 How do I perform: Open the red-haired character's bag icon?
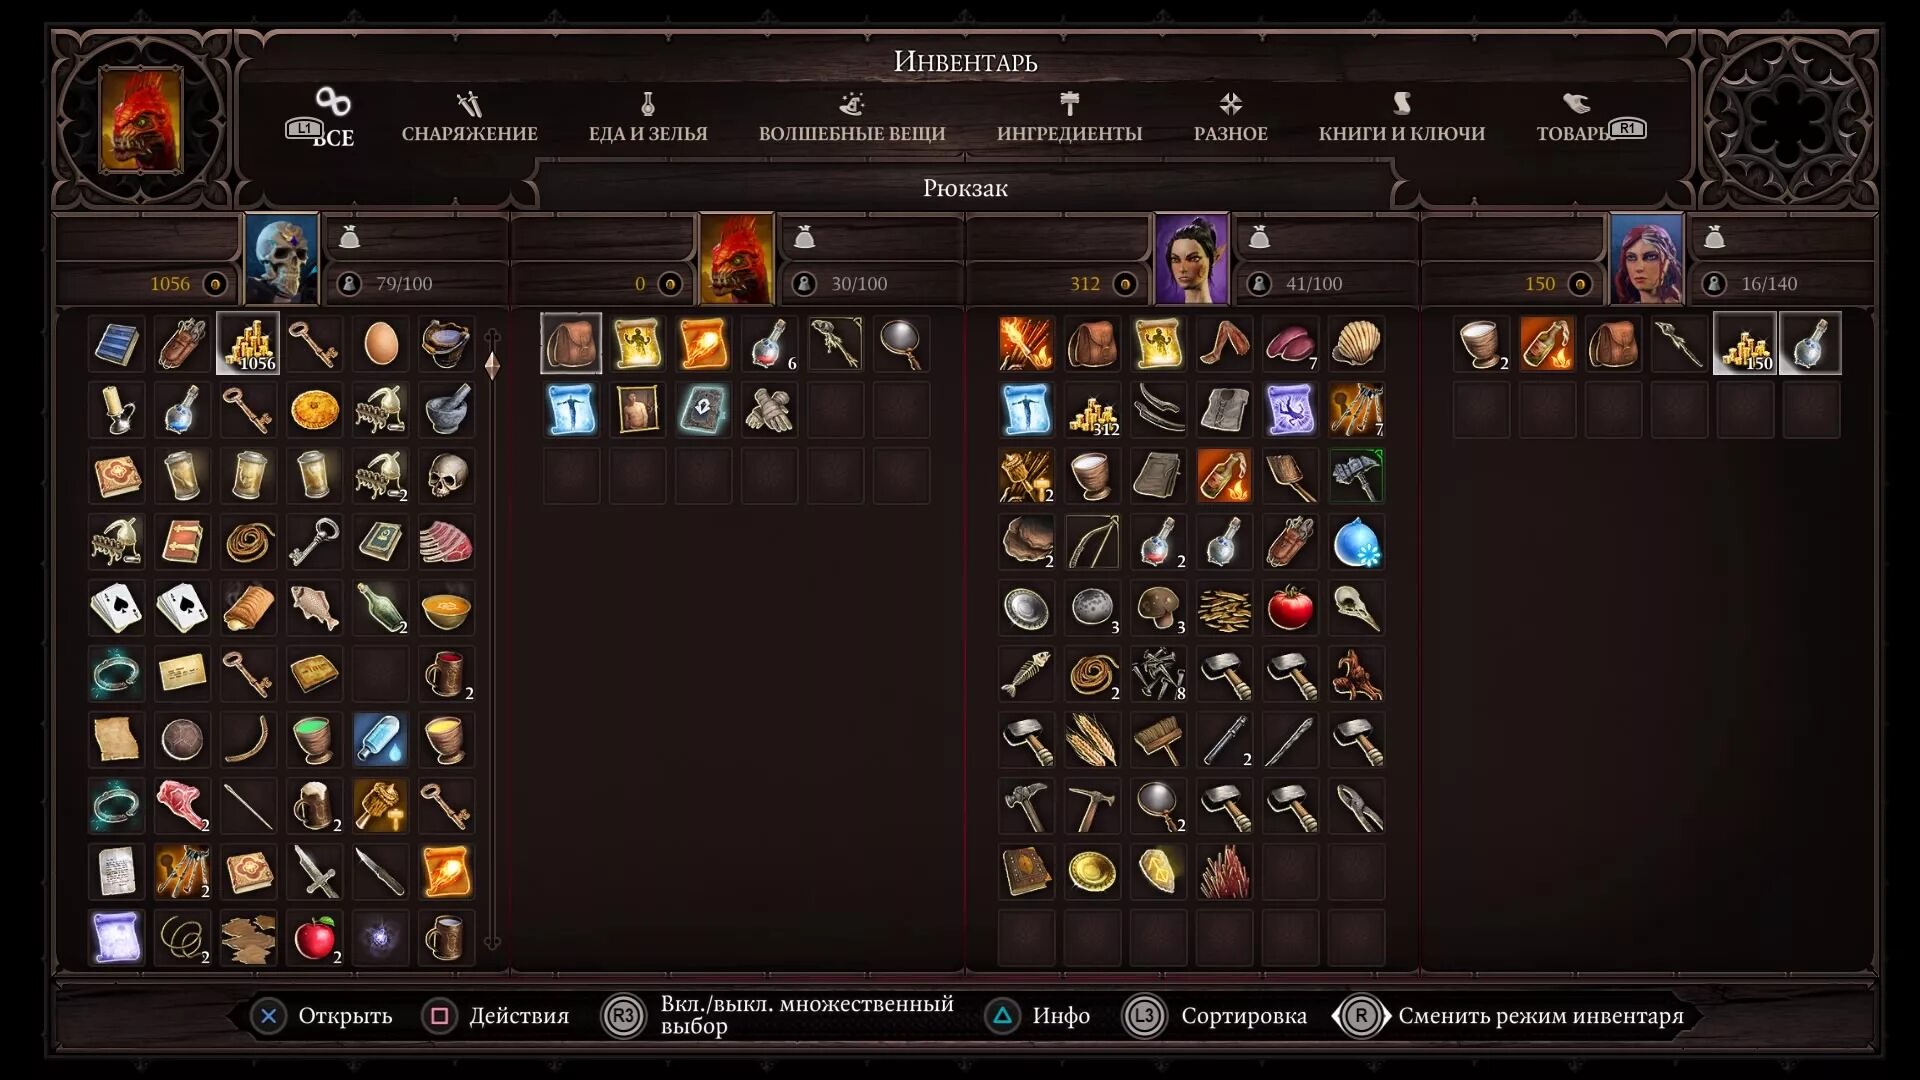click(1714, 238)
